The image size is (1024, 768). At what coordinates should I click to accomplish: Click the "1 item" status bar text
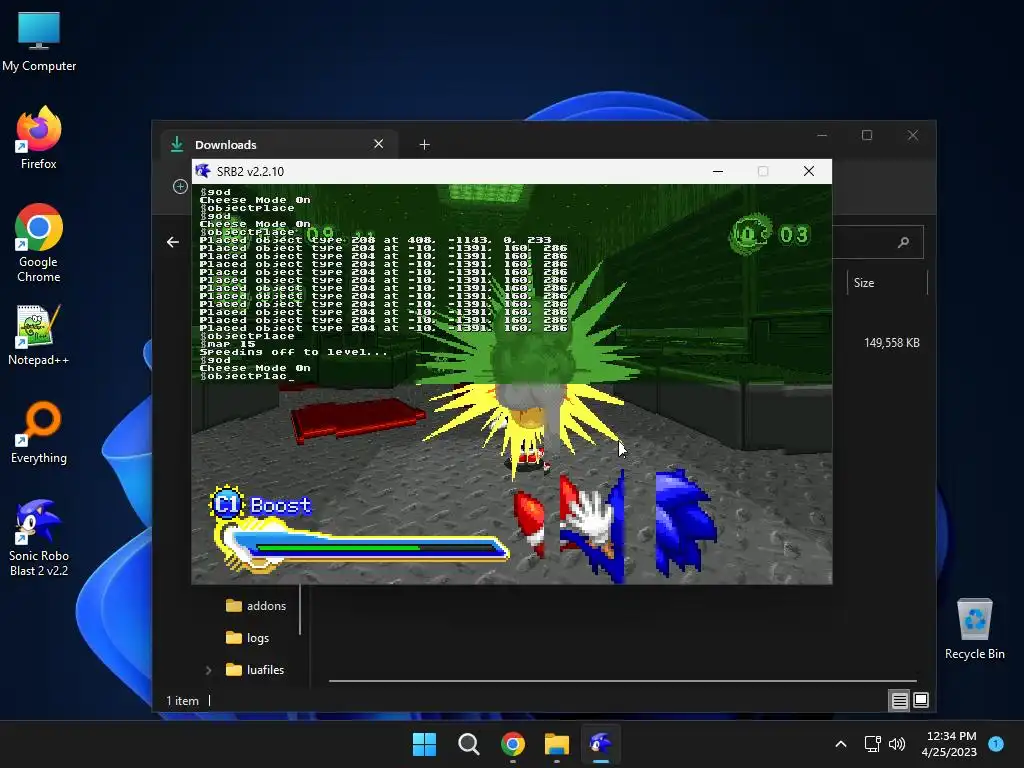[x=182, y=701]
